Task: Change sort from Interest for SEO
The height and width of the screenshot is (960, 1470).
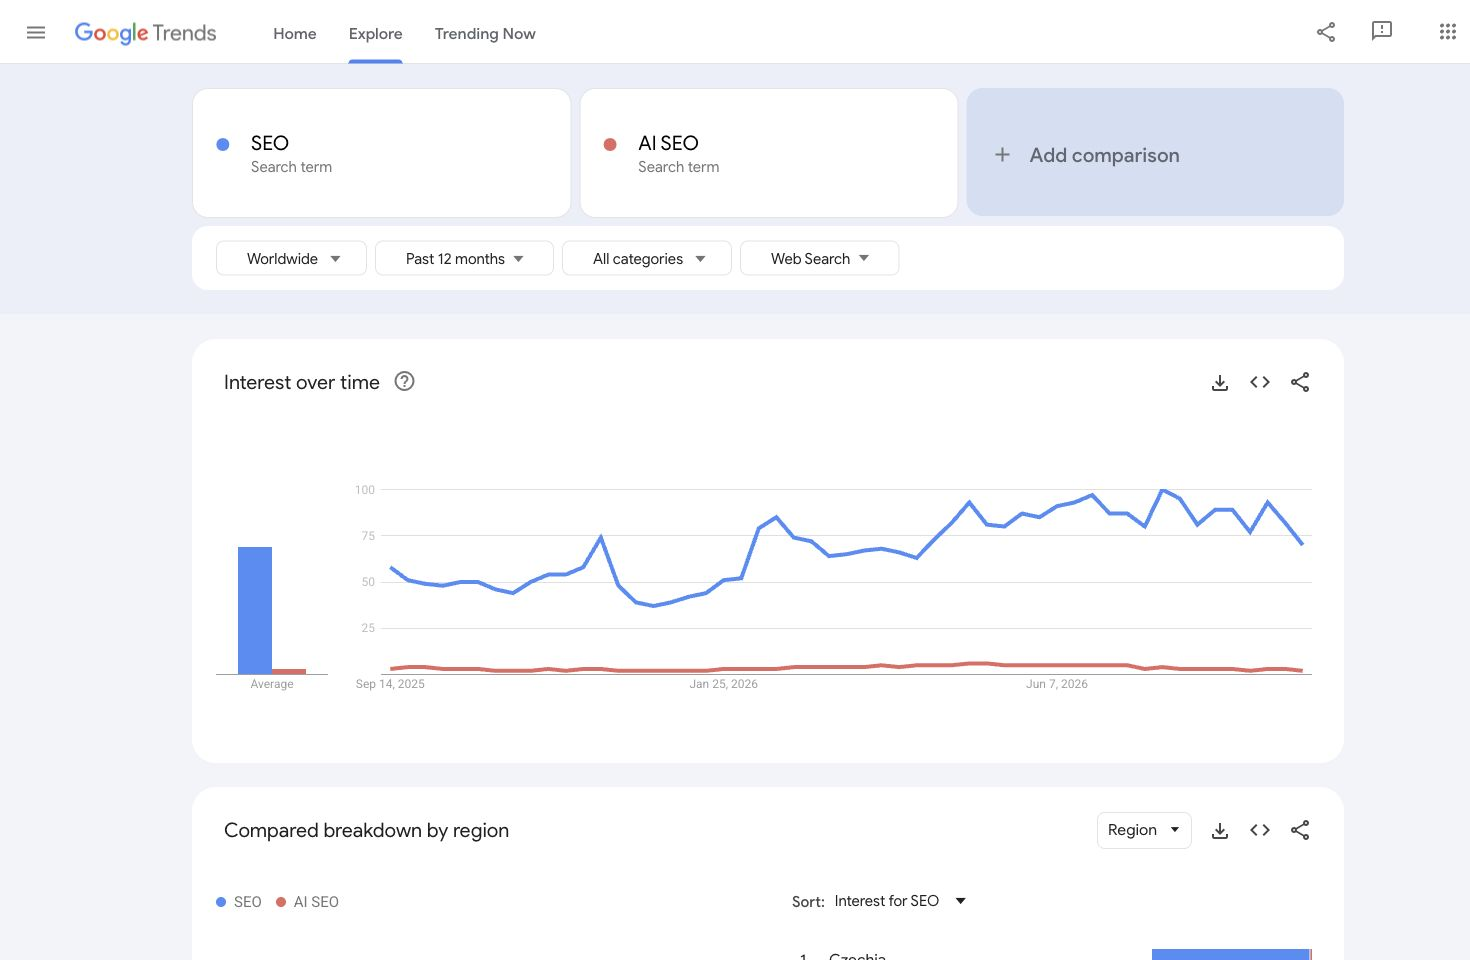Action: click(900, 901)
